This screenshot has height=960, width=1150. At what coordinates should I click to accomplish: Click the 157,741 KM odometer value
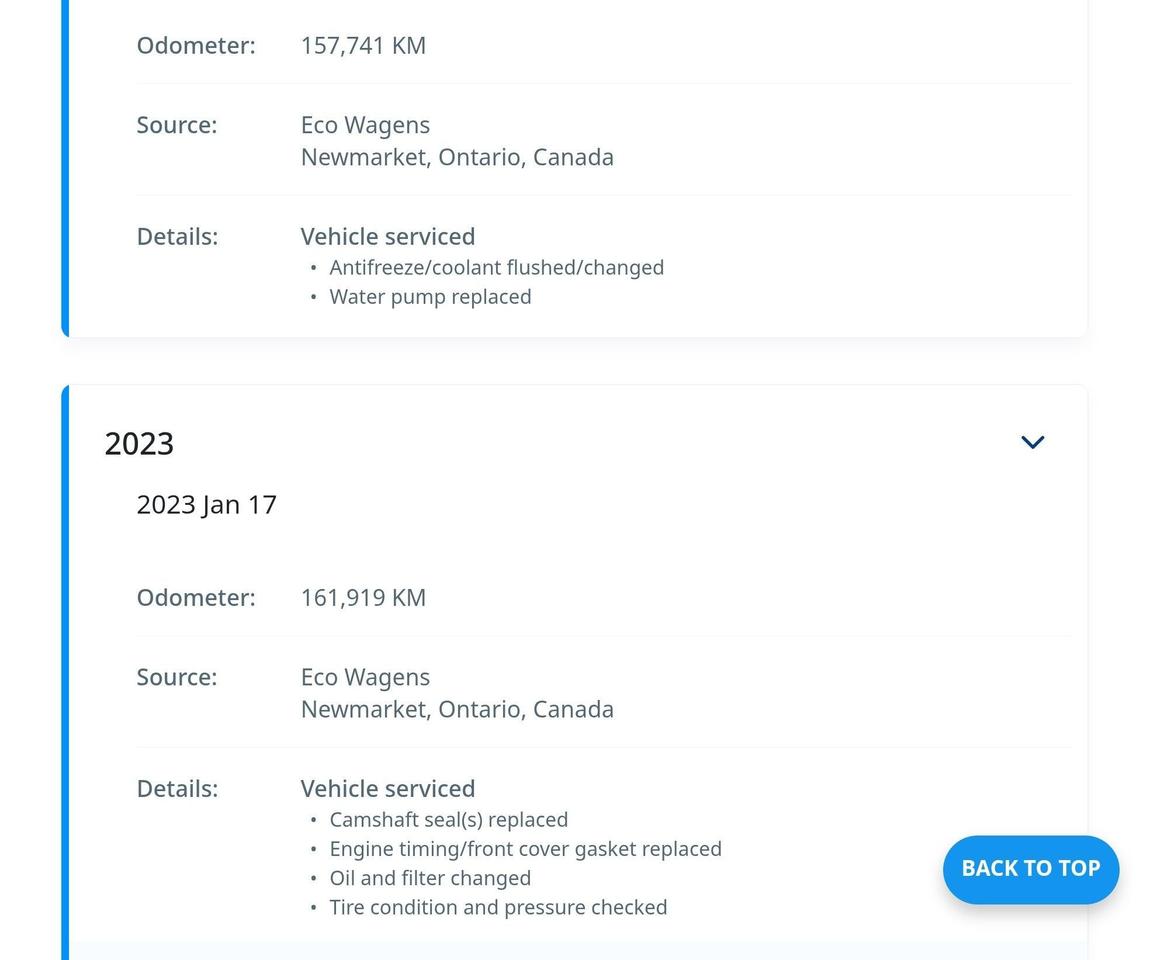pos(362,45)
